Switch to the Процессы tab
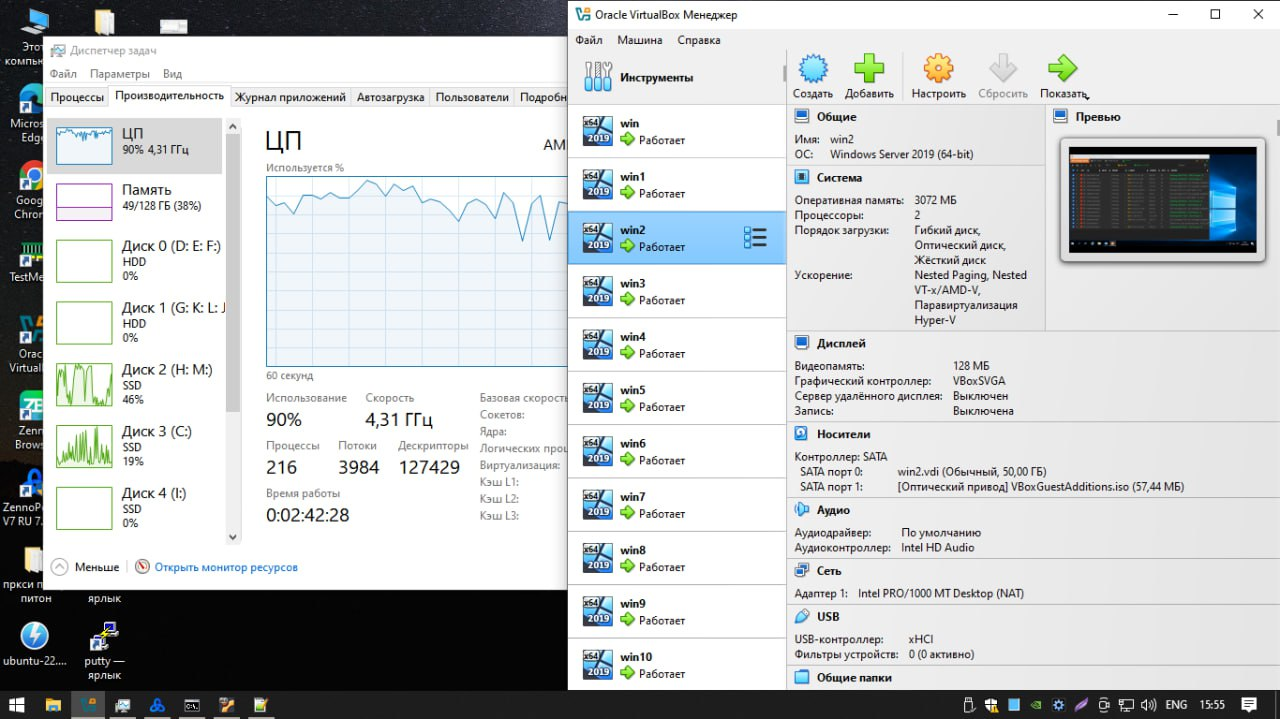 pyautogui.click(x=78, y=97)
